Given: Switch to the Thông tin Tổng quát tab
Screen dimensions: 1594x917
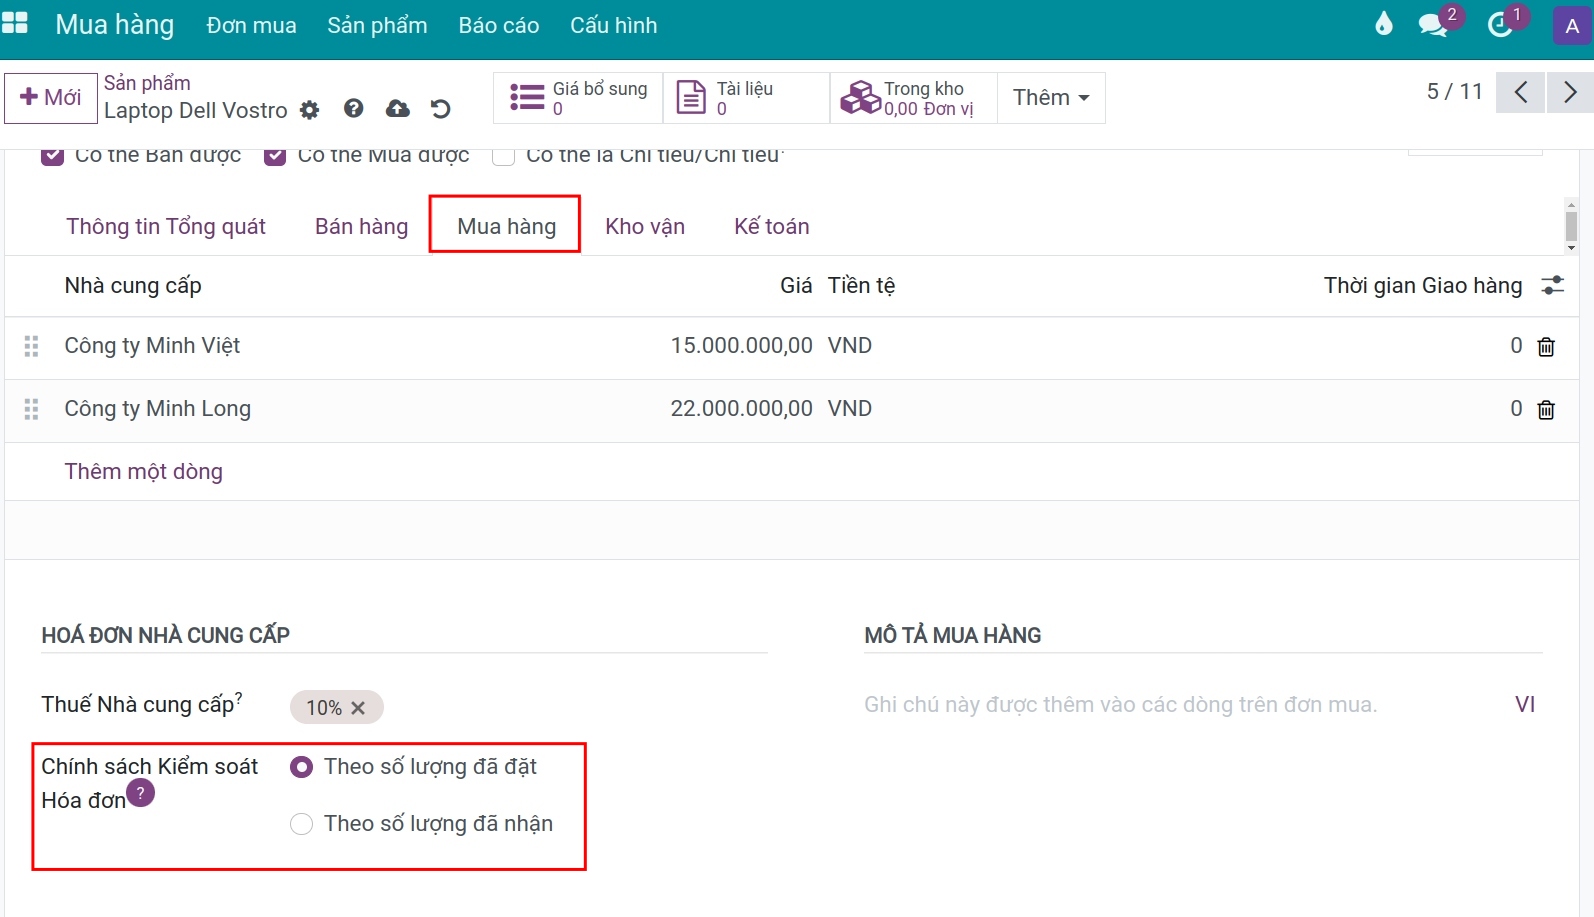Looking at the screenshot, I should (x=166, y=227).
